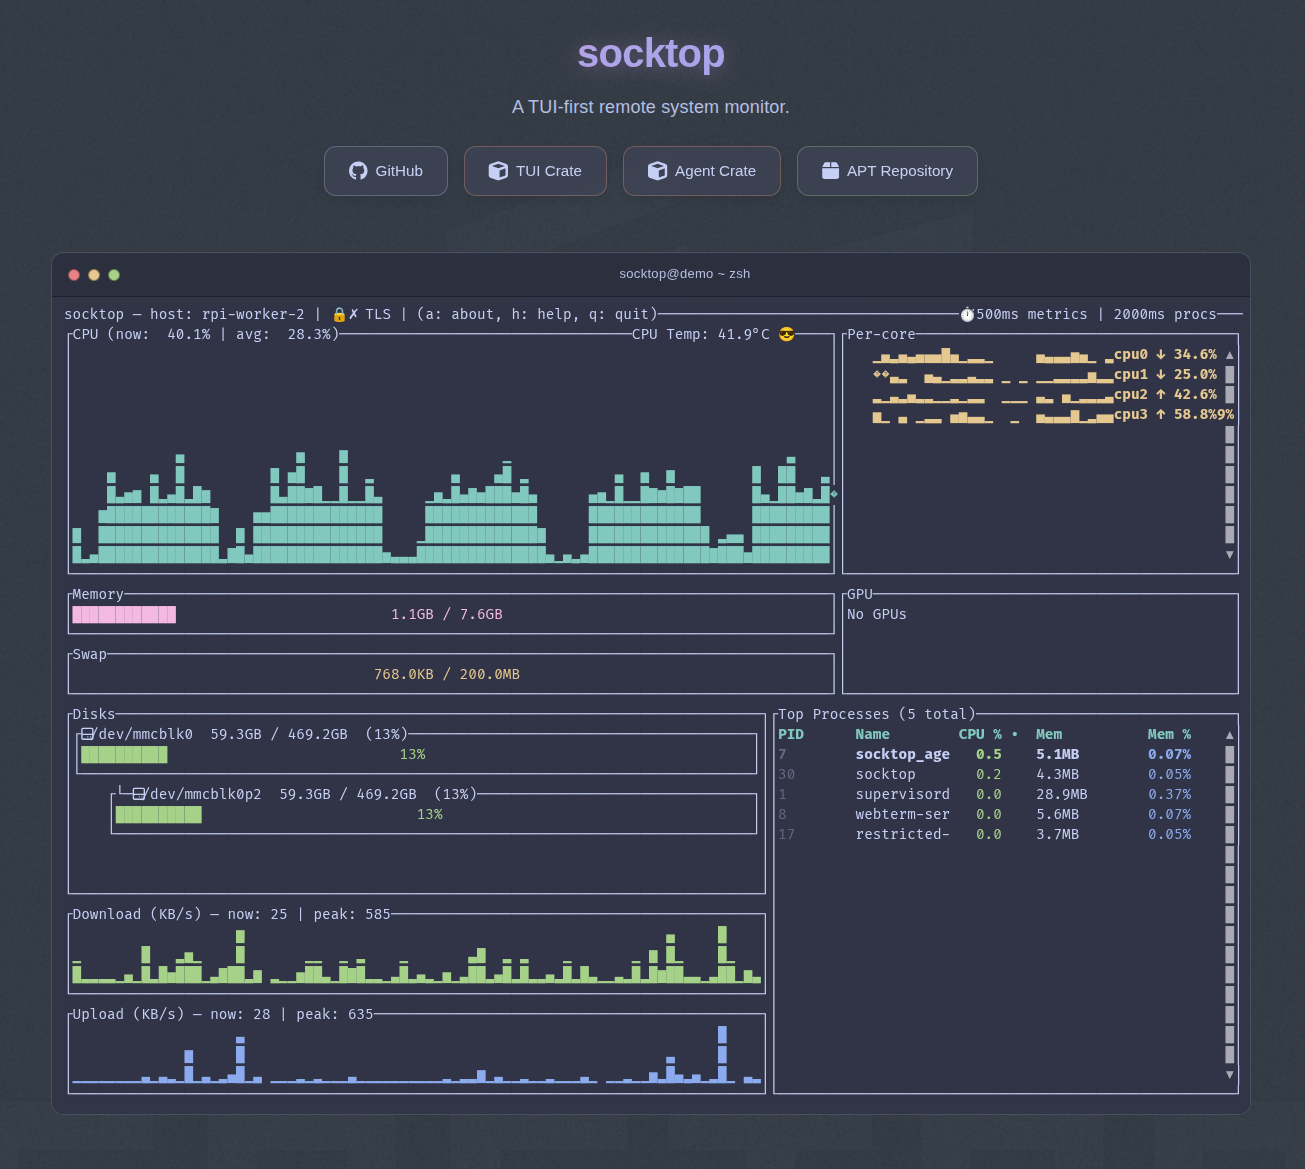Toggle the sort indicator dot next to CPU %
The height and width of the screenshot is (1169, 1305).
pos(1013,734)
